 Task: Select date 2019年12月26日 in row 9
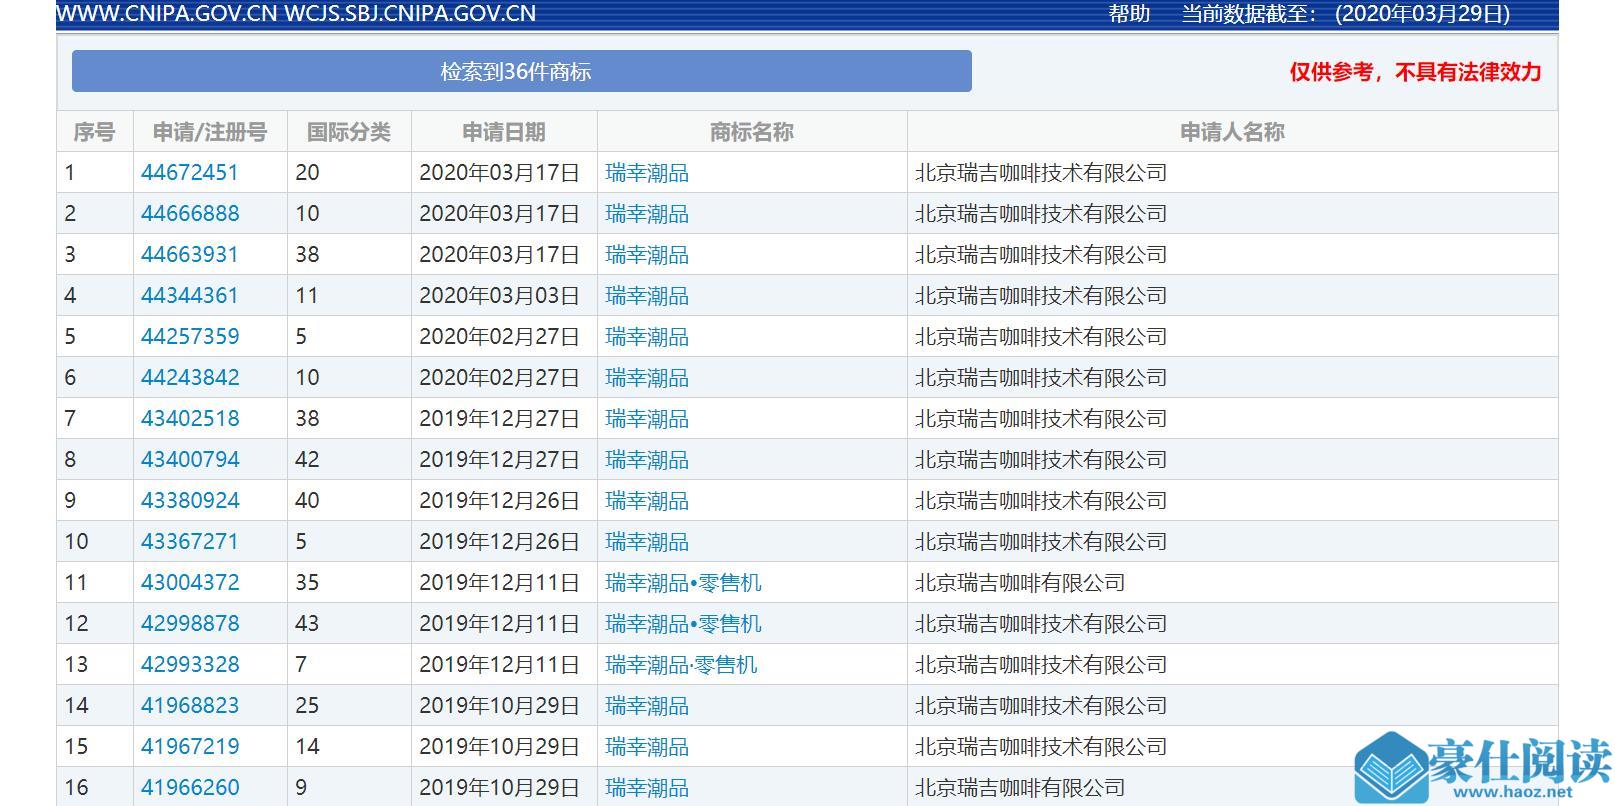[x=499, y=501]
